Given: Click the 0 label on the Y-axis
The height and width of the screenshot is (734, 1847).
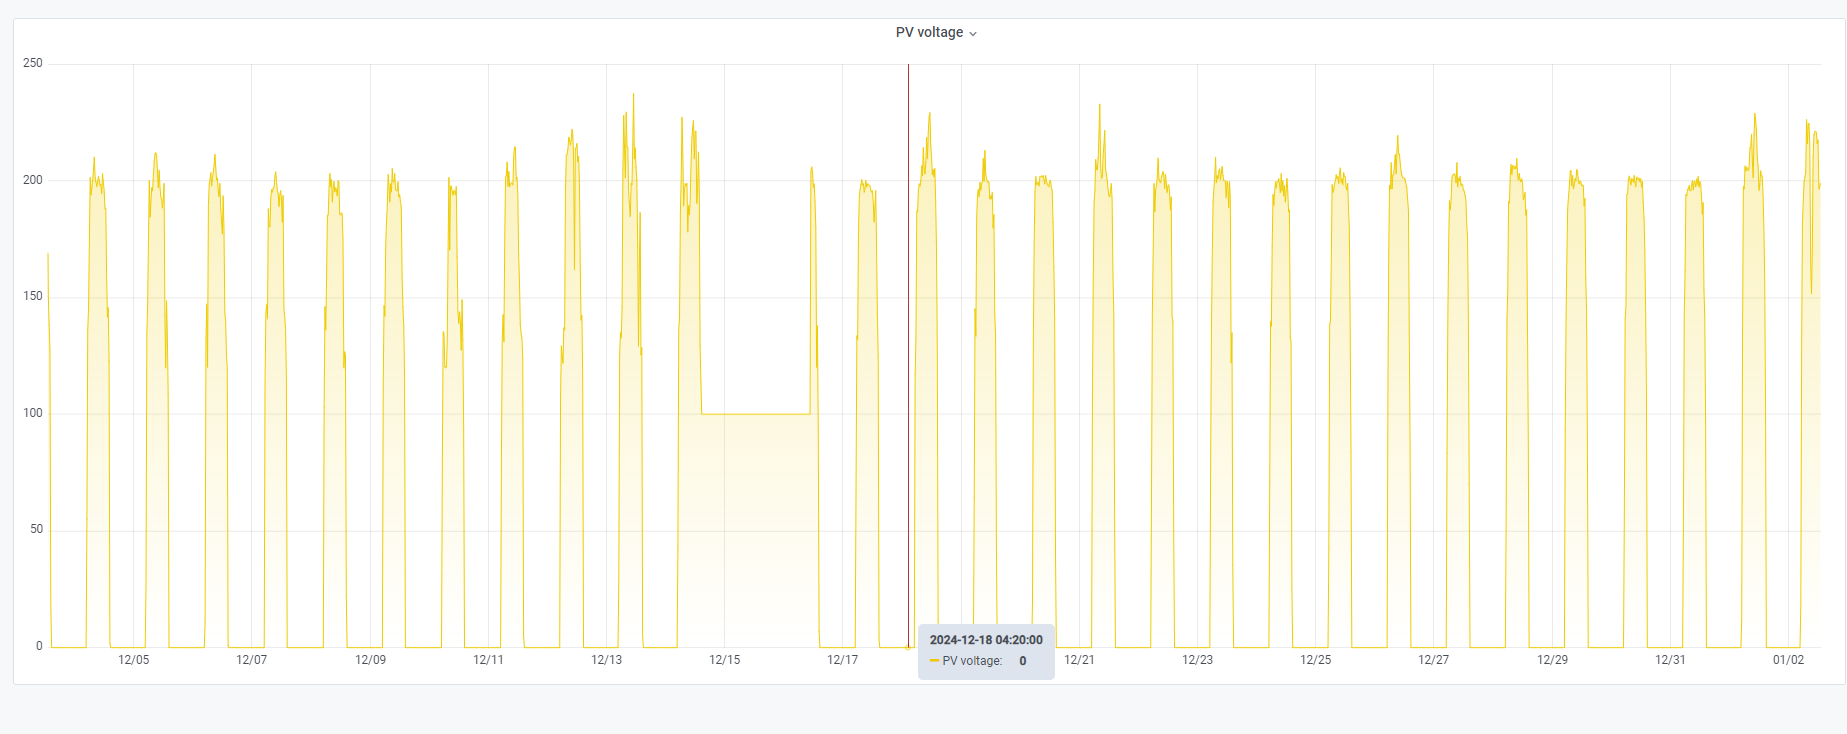Looking at the screenshot, I should (x=39, y=646).
